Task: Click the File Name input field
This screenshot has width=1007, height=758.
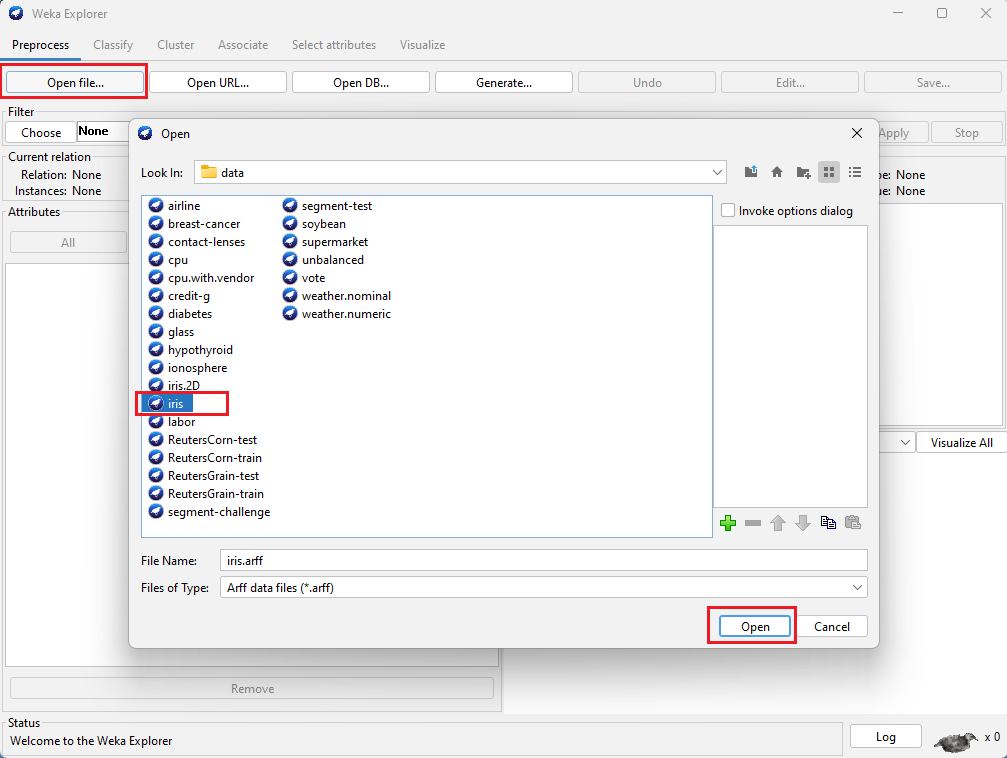Action: (x=543, y=560)
